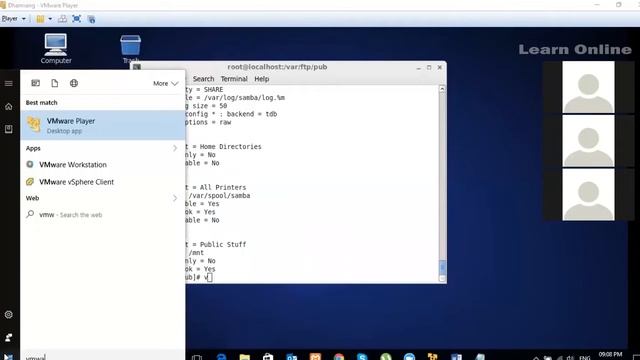Open Google Chrome from taskbar

tap(339, 357)
